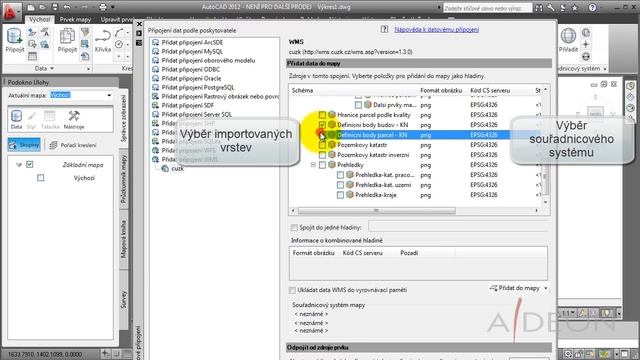This screenshot has height=360, width=640.
Task: Open the Survey side tab
Action: [124, 299]
